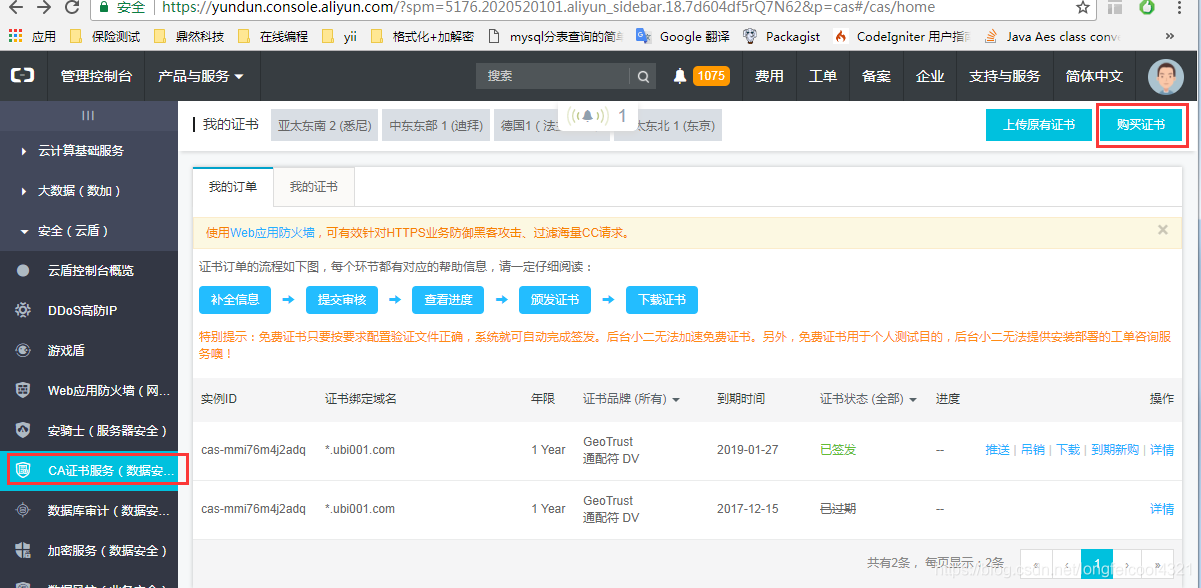
Task: Switch to the 我的订单 tab
Action: click(x=233, y=187)
